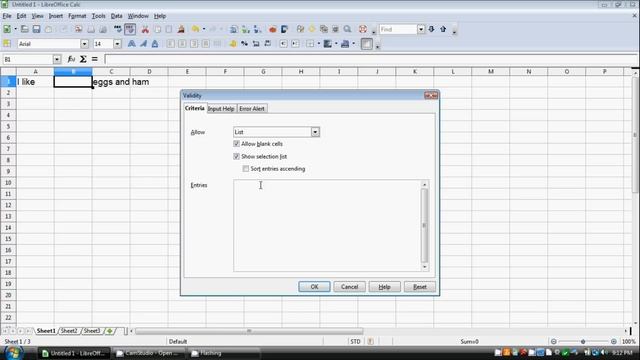Click Help button in Validity dialog
Viewport: 640px width, 360px height.
[x=384, y=287]
